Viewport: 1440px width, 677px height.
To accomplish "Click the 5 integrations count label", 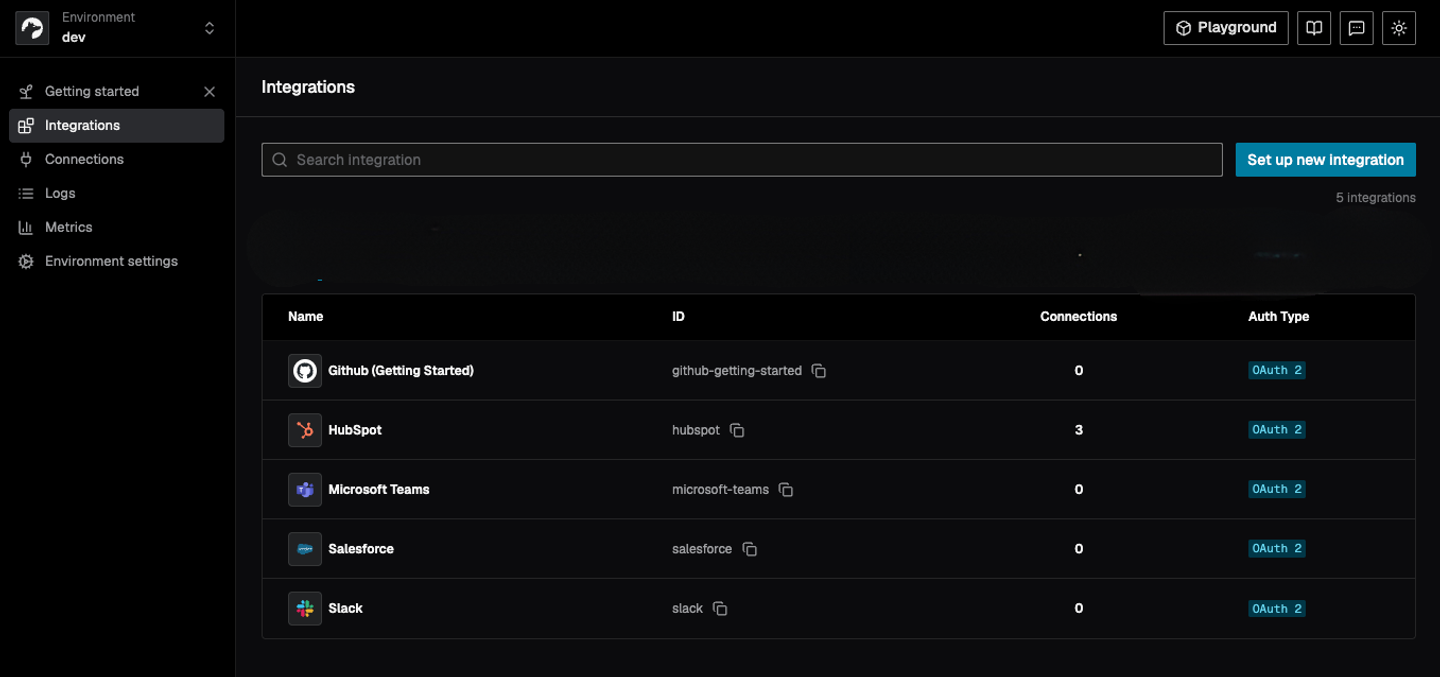I will click(1375, 198).
